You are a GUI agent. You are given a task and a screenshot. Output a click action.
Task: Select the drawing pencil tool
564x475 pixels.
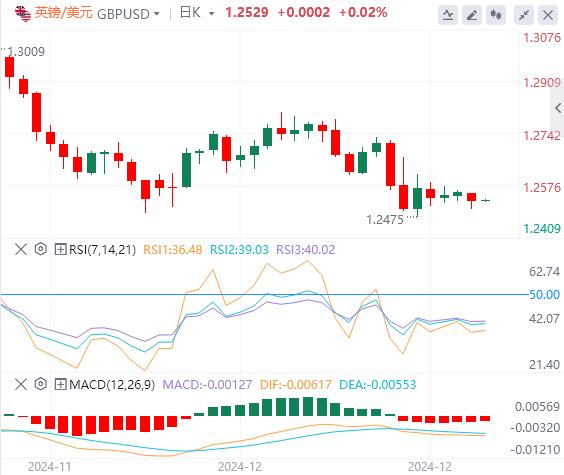click(472, 15)
